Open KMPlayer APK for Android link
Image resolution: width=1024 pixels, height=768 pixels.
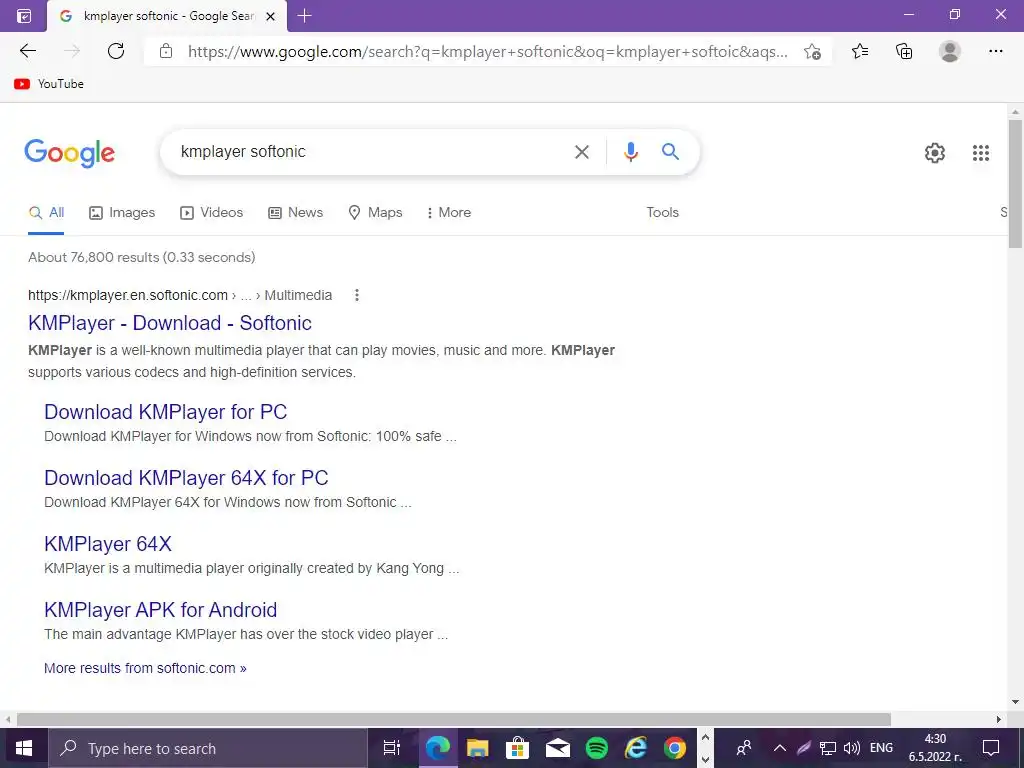161,609
